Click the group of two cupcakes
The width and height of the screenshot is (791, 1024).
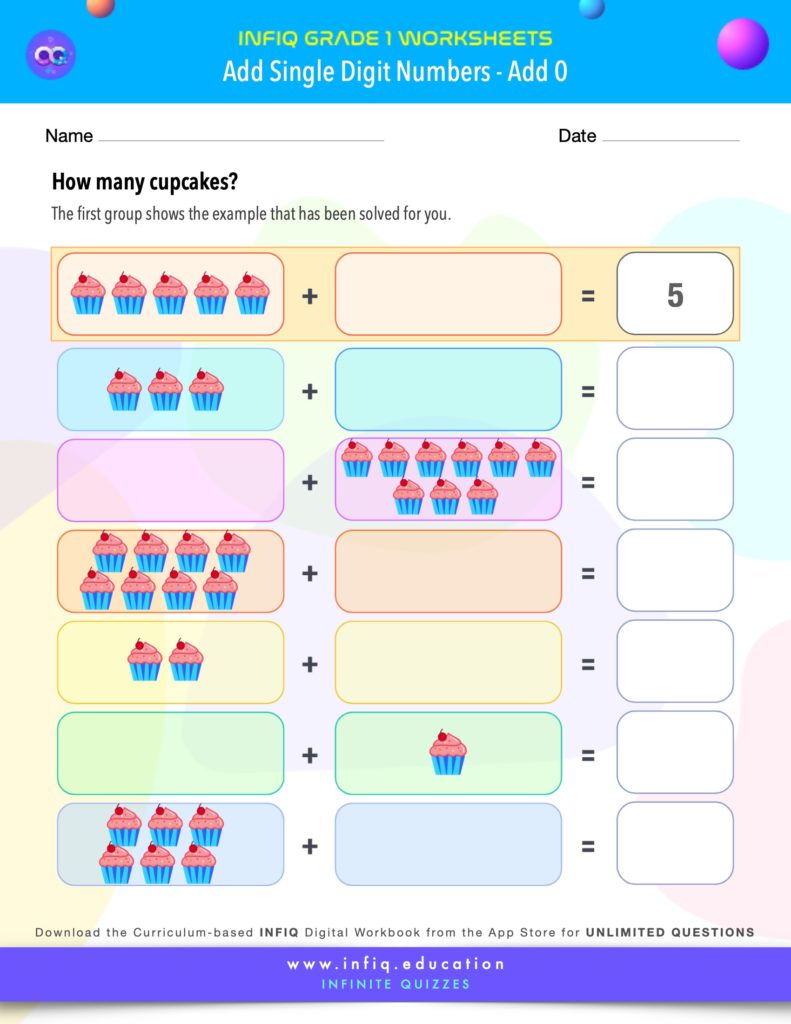pos(165,661)
